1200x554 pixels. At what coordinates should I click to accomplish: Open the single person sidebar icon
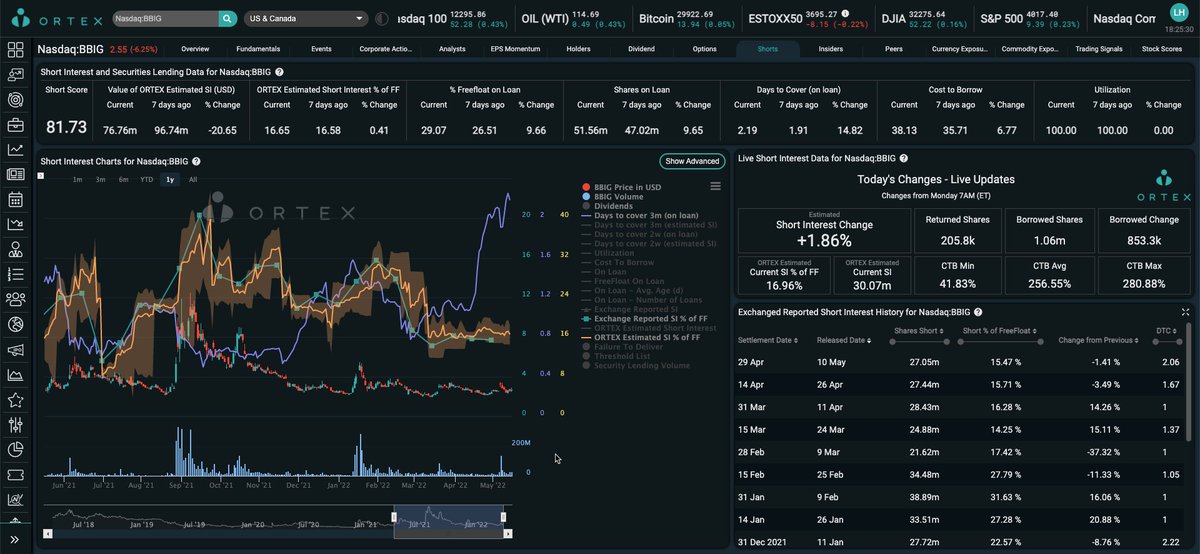(x=15, y=249)
